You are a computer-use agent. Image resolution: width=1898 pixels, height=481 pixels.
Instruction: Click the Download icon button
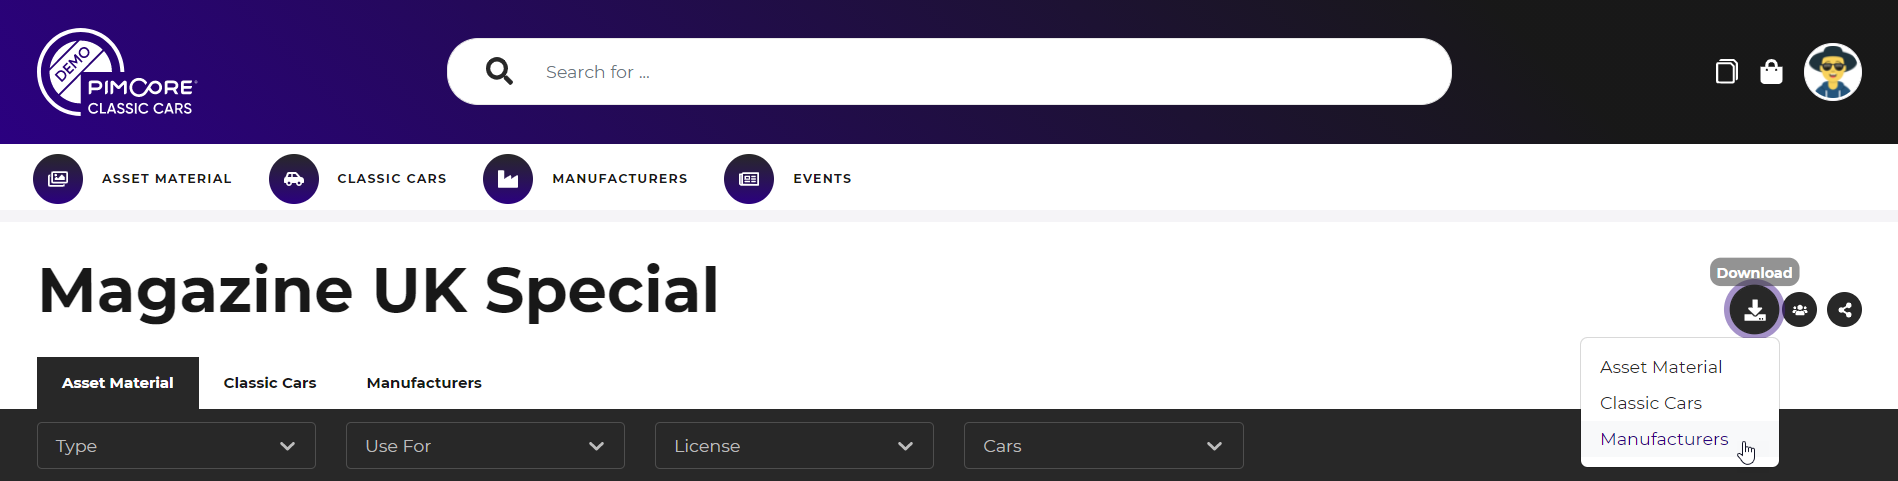(1754, 310)
